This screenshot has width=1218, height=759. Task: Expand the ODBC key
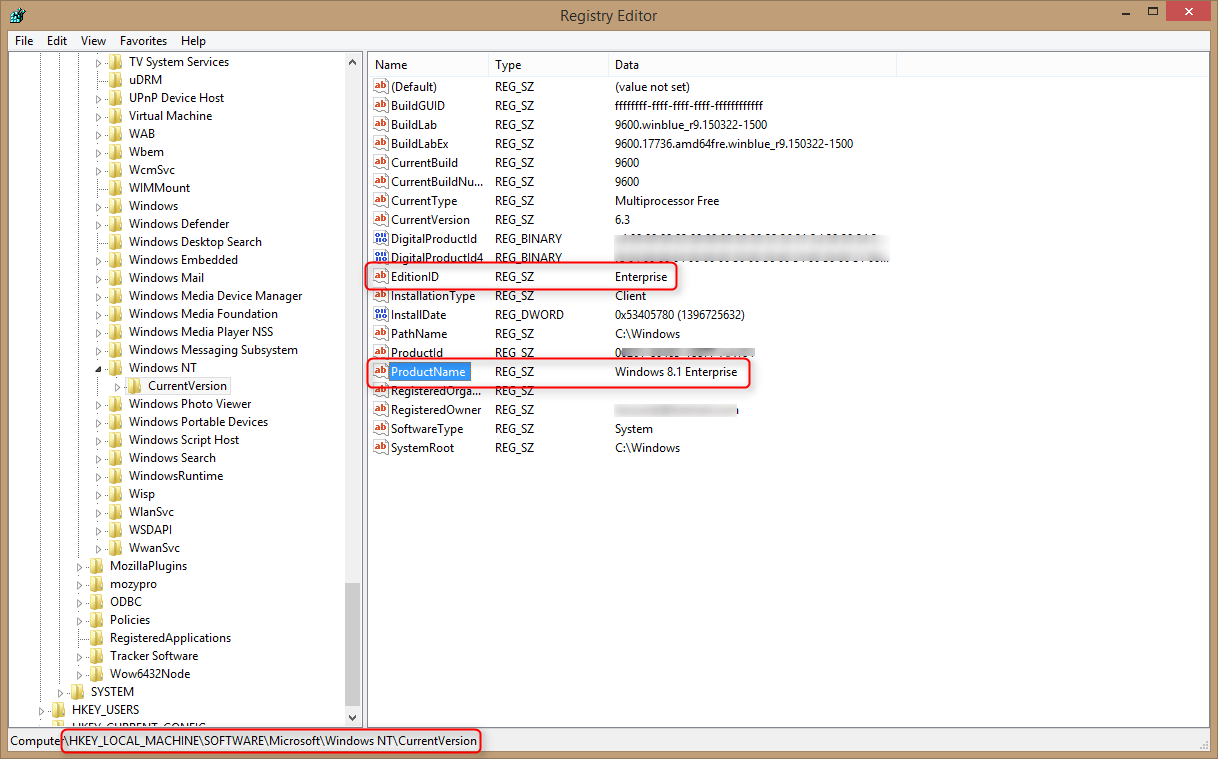[80, 602]
